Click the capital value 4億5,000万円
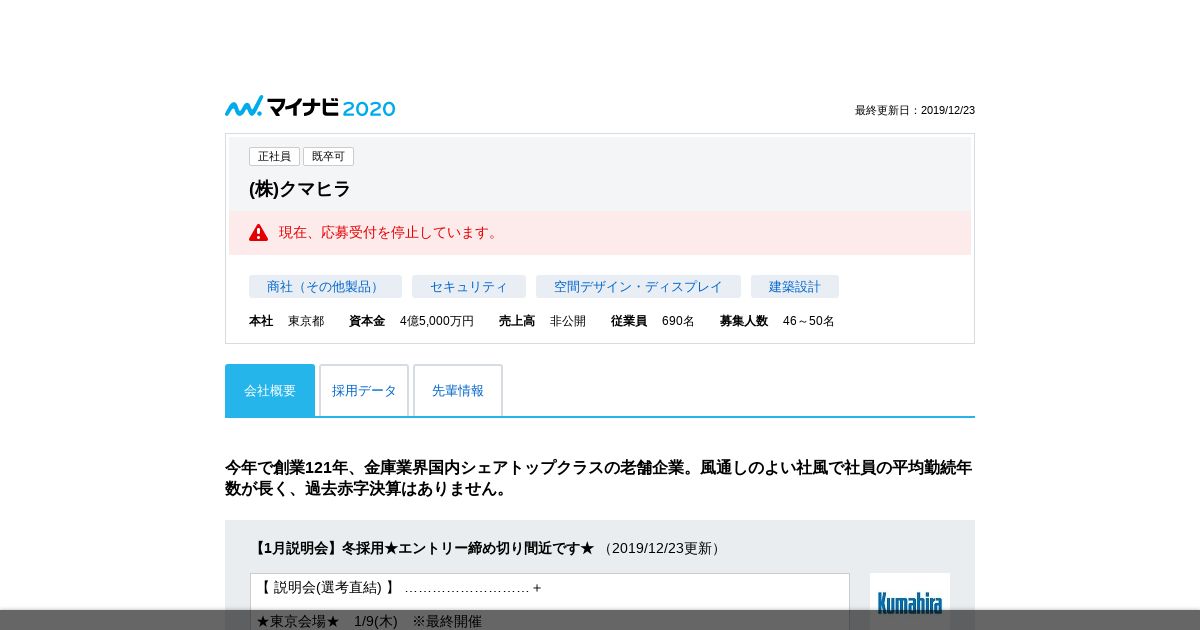The image size is (1200, 630). pos(437,321)
